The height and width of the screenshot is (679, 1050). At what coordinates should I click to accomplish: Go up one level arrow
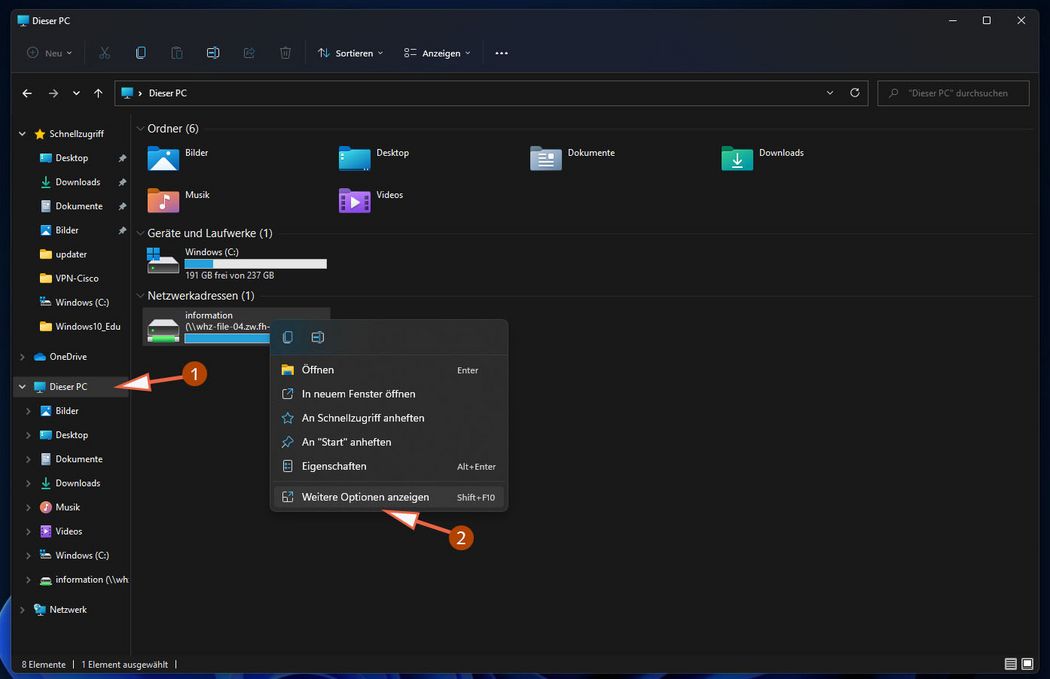[x=98, y=93]
